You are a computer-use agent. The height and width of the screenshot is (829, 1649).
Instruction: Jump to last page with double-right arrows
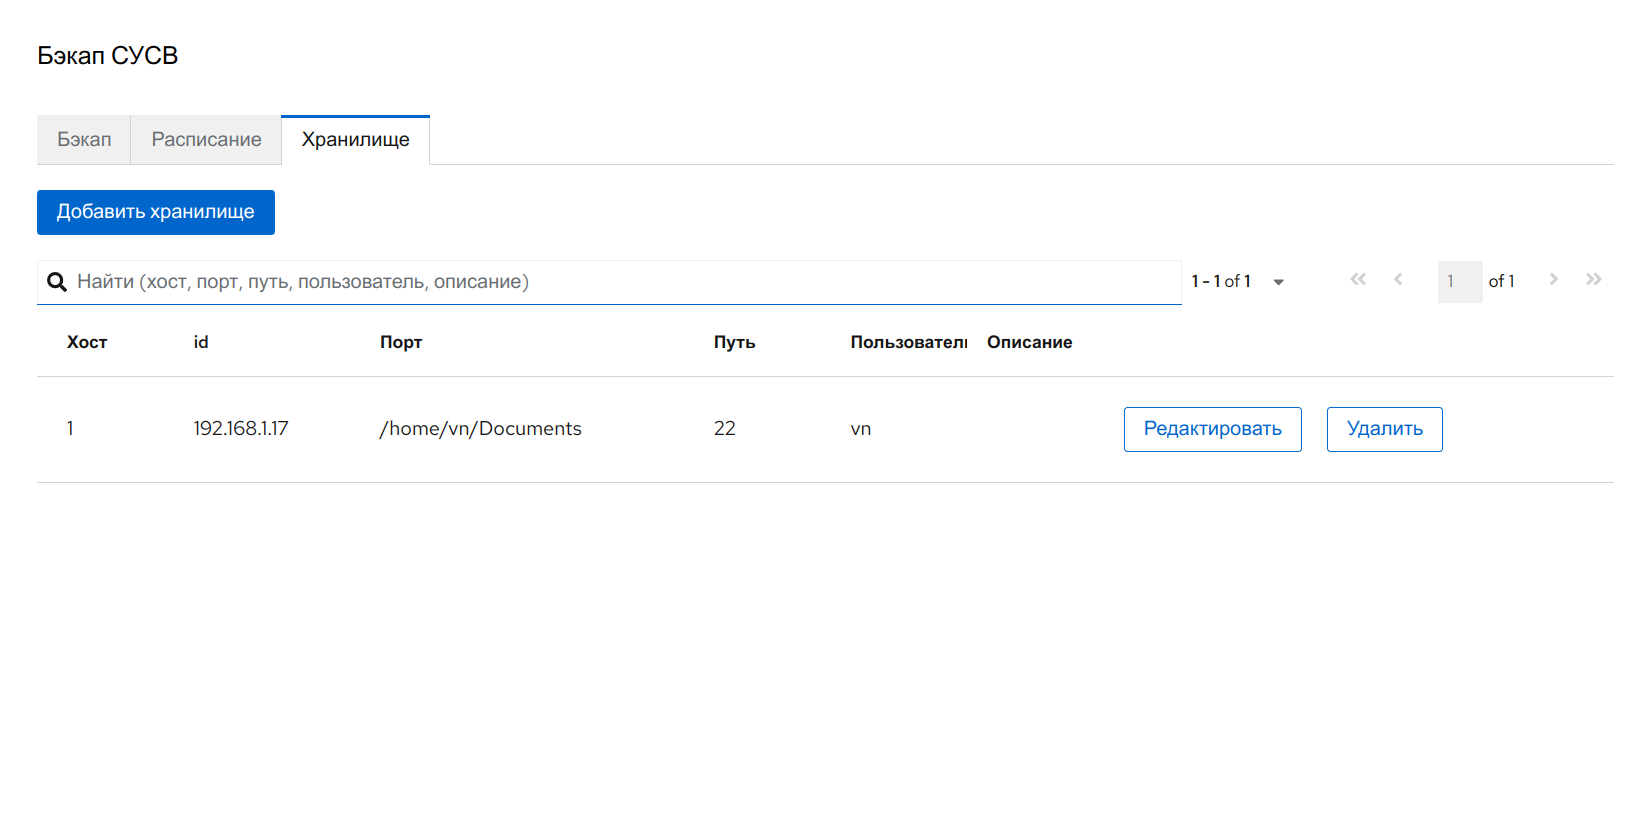click(x=1593, y=280)
